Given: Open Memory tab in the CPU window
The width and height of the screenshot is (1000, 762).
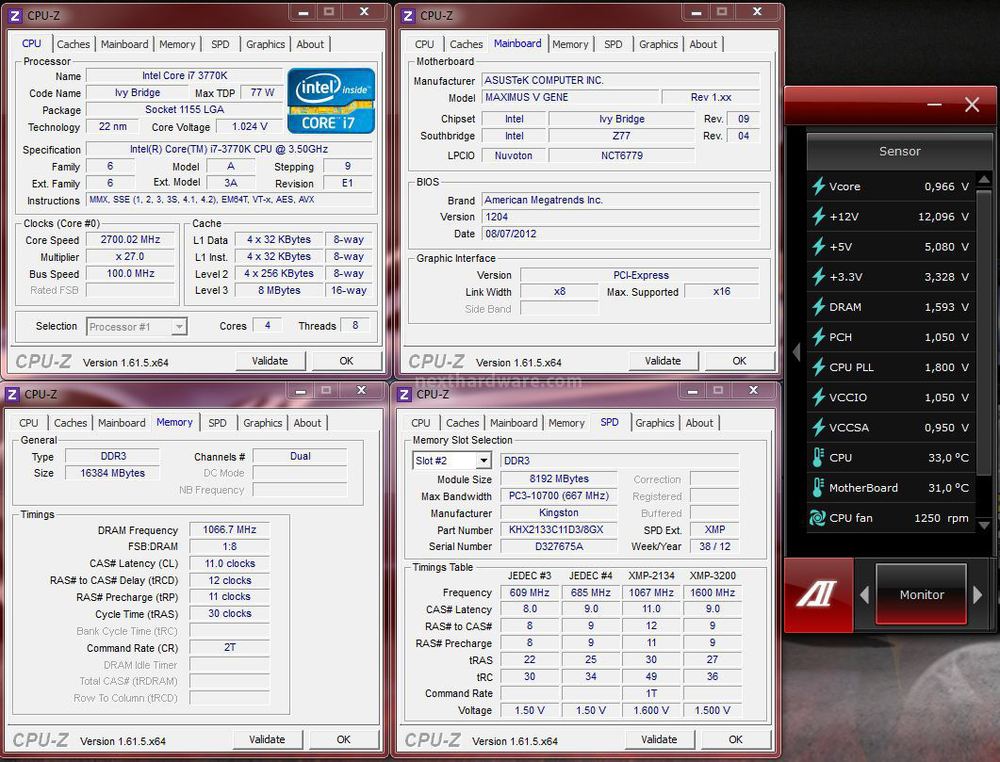Looking at the screenshot, I should pos(177,44).
